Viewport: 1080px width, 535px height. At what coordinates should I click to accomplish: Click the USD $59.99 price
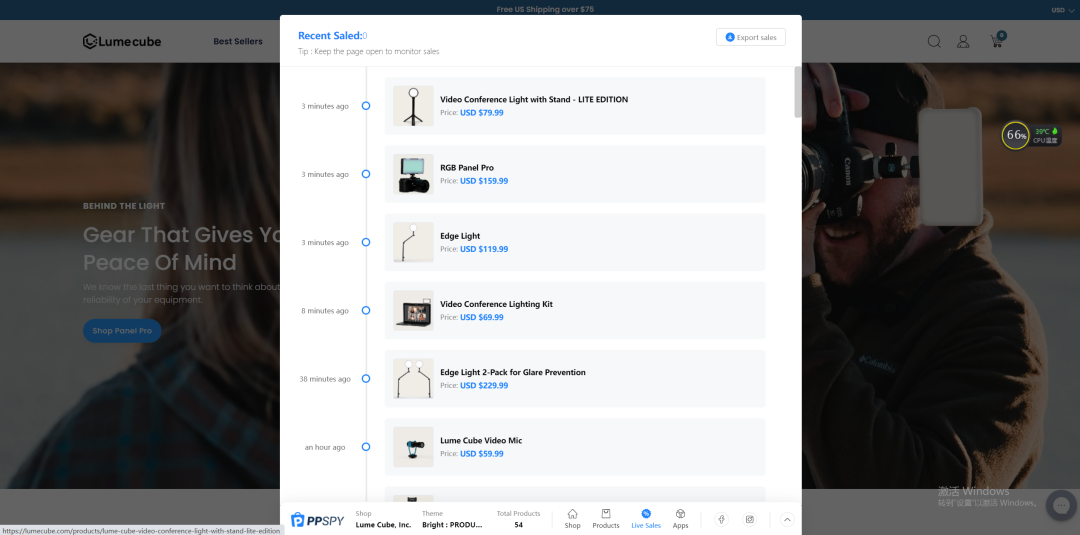tap(481, 453)
